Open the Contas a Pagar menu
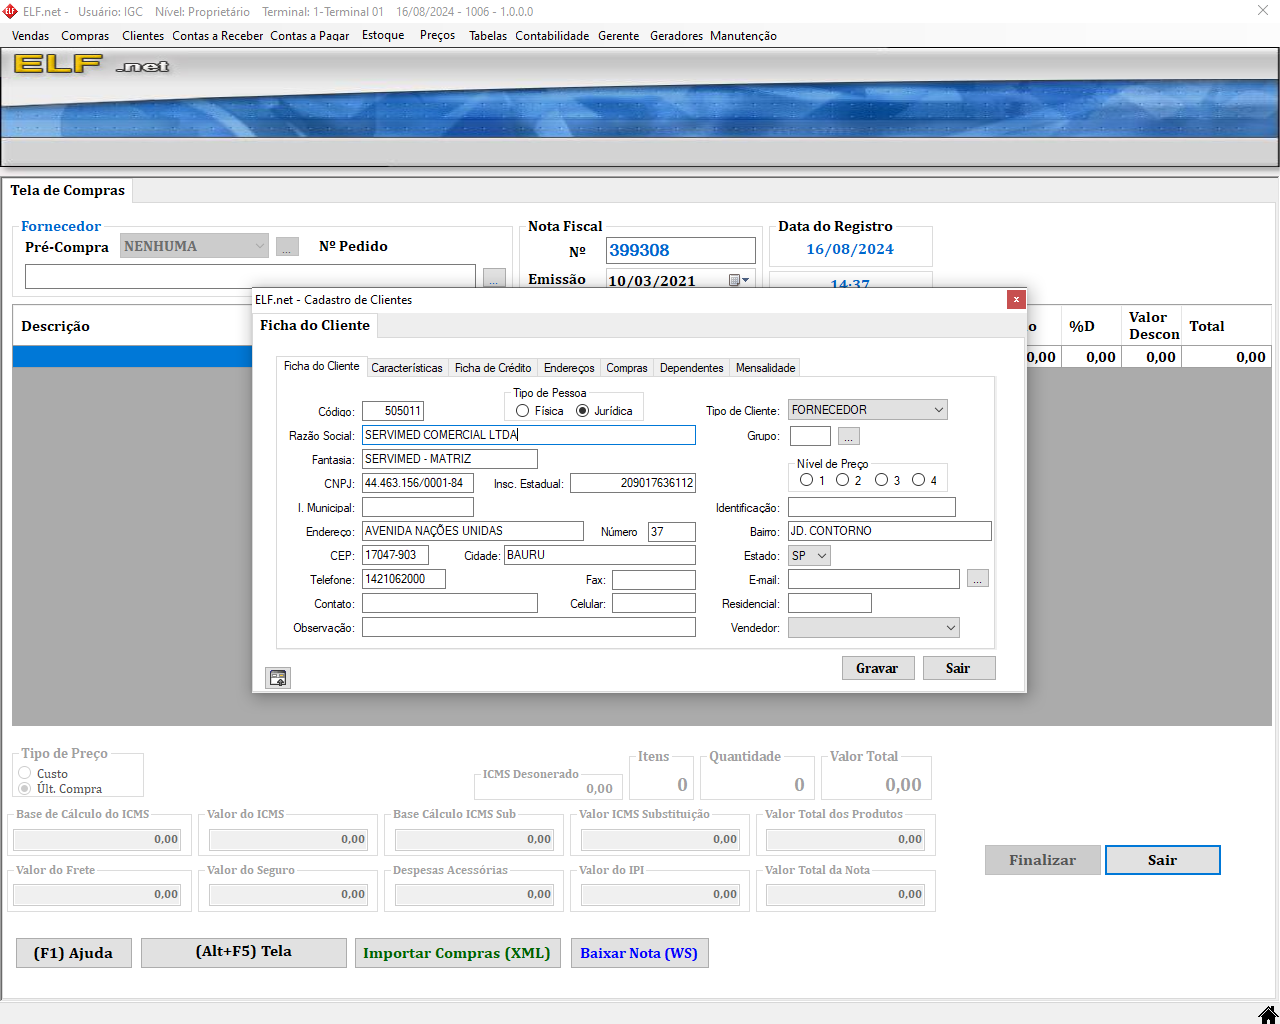Screen dimensions: 1280x1024 click(310, 35)
